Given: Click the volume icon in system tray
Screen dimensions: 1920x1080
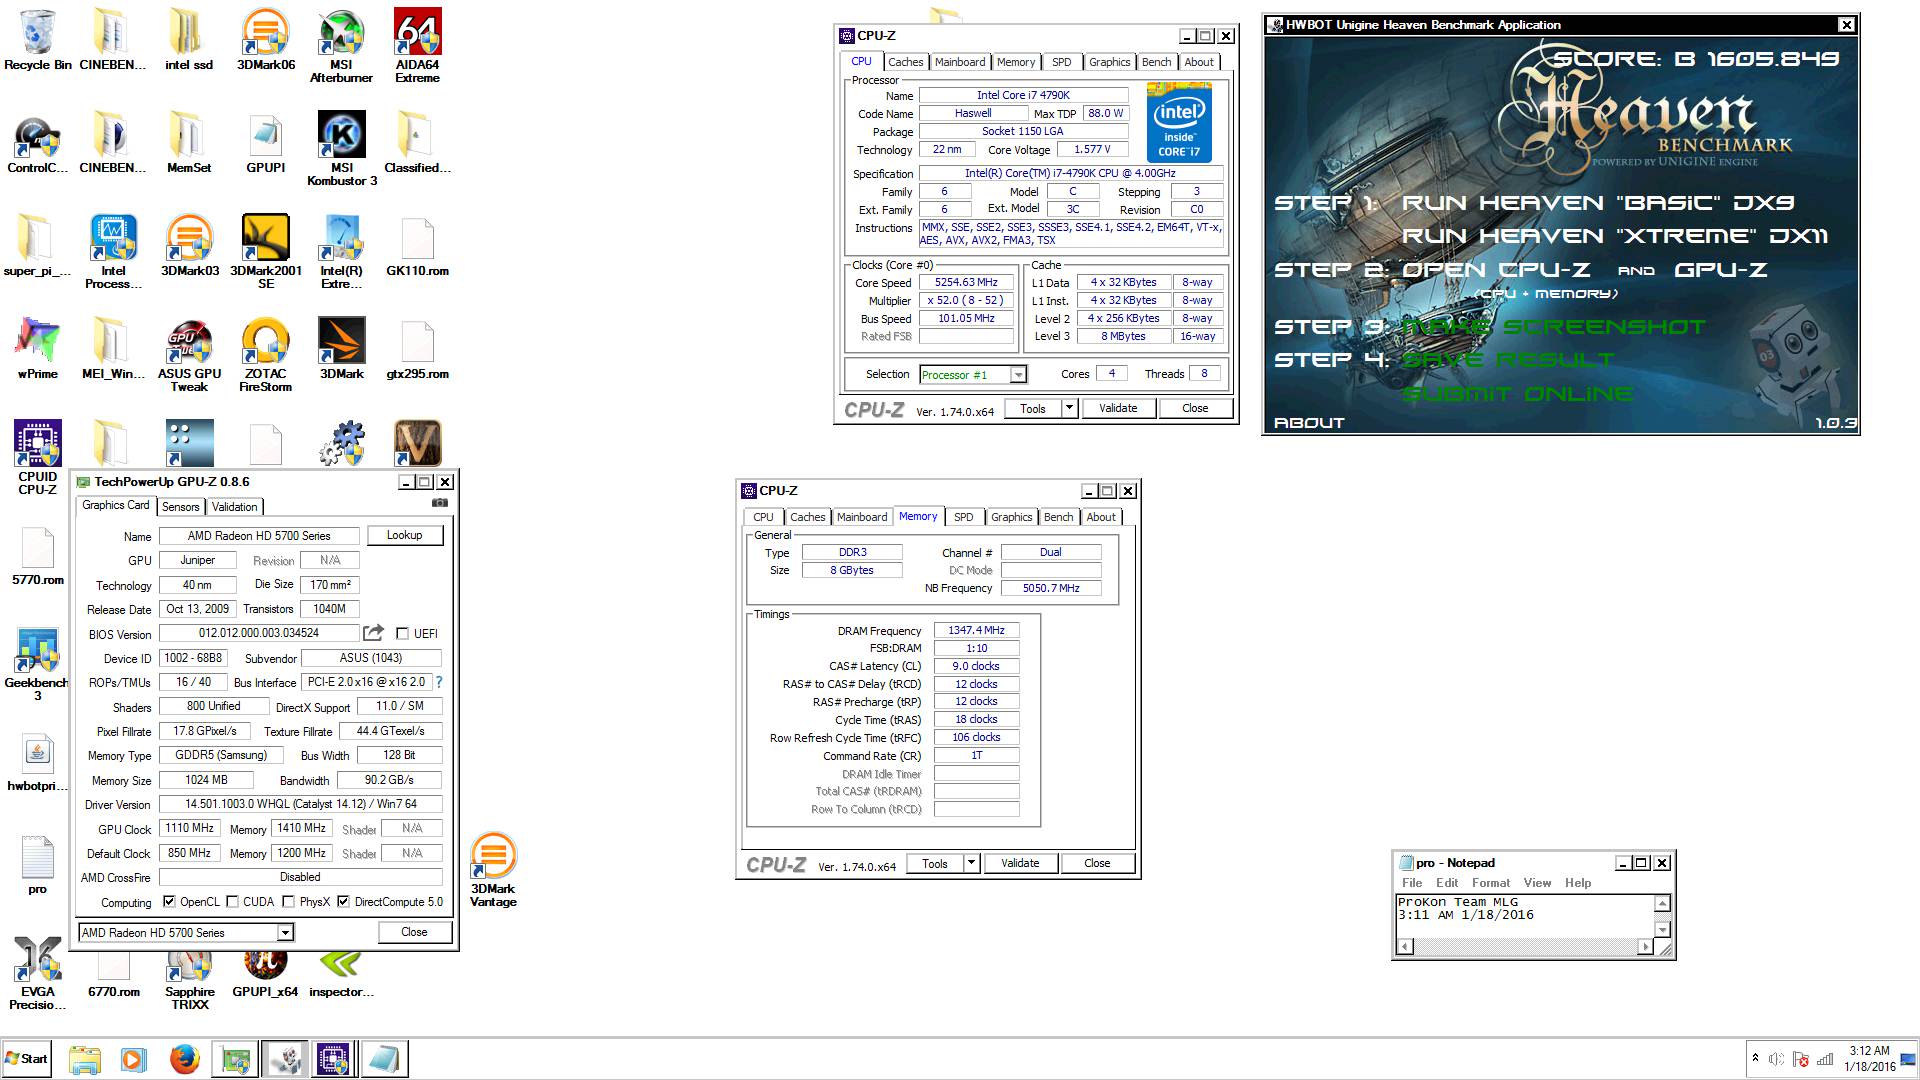Looking at the screenshot, I should (1777, 1059).
